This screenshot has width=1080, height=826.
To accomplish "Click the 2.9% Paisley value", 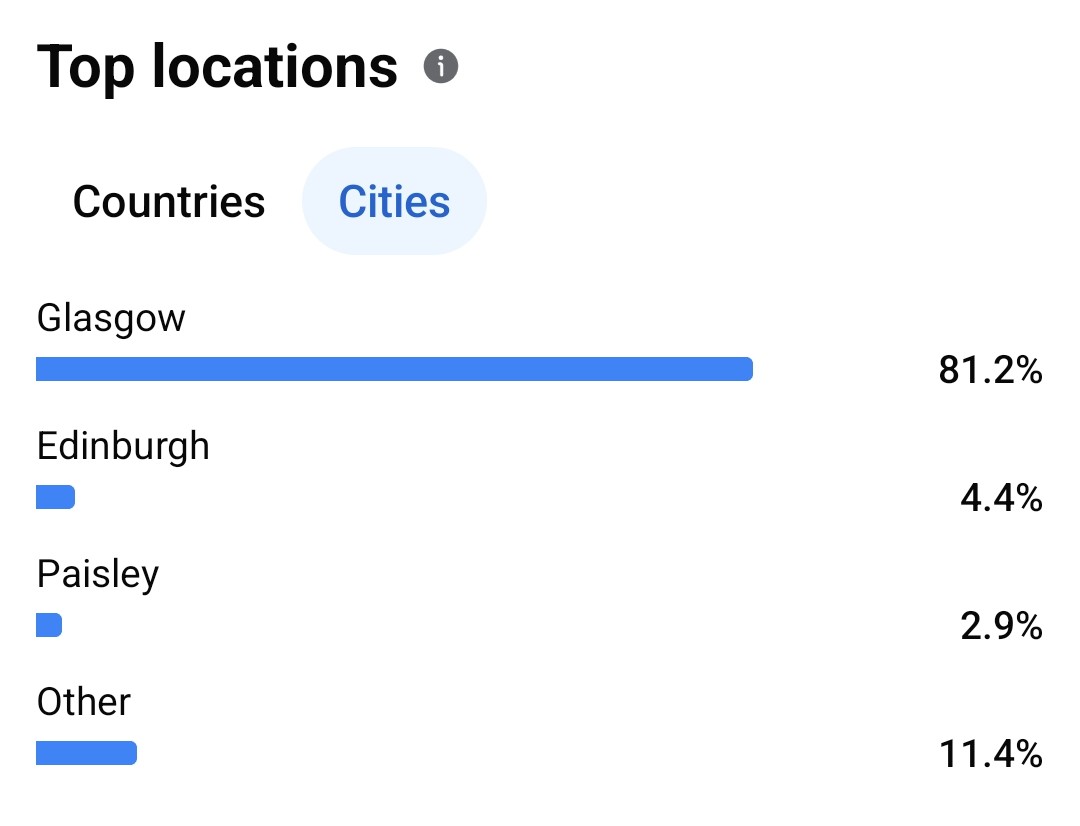I will click(x=1001, y=627).
